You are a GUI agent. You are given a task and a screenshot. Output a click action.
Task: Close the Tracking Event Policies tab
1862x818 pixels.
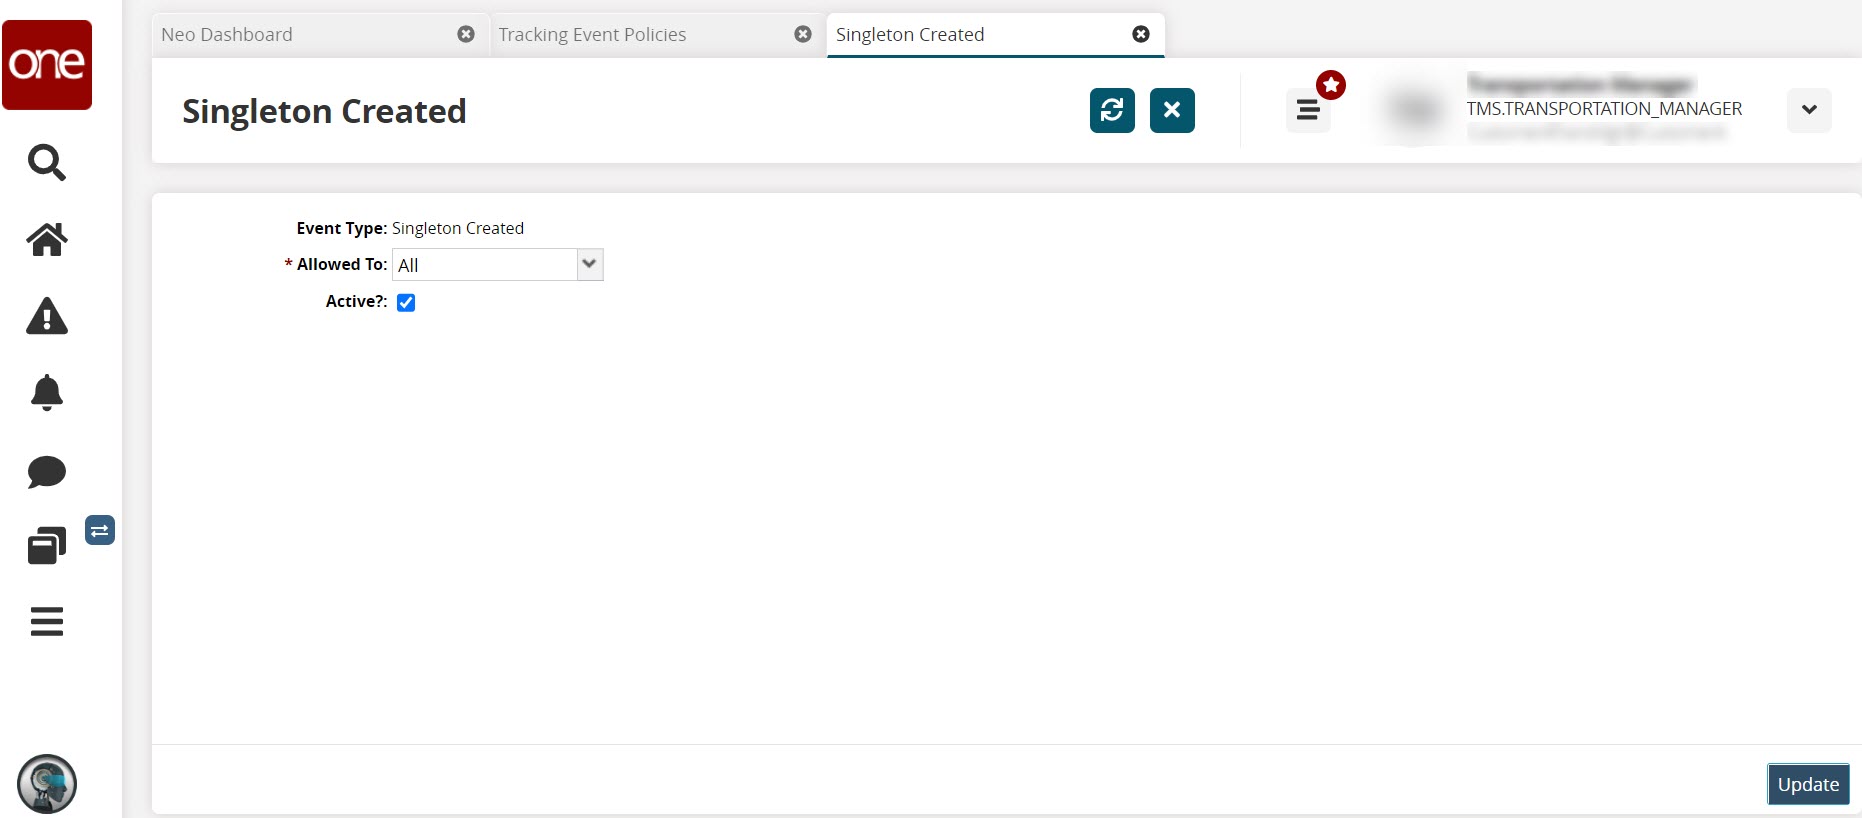(x=803, y=34)
